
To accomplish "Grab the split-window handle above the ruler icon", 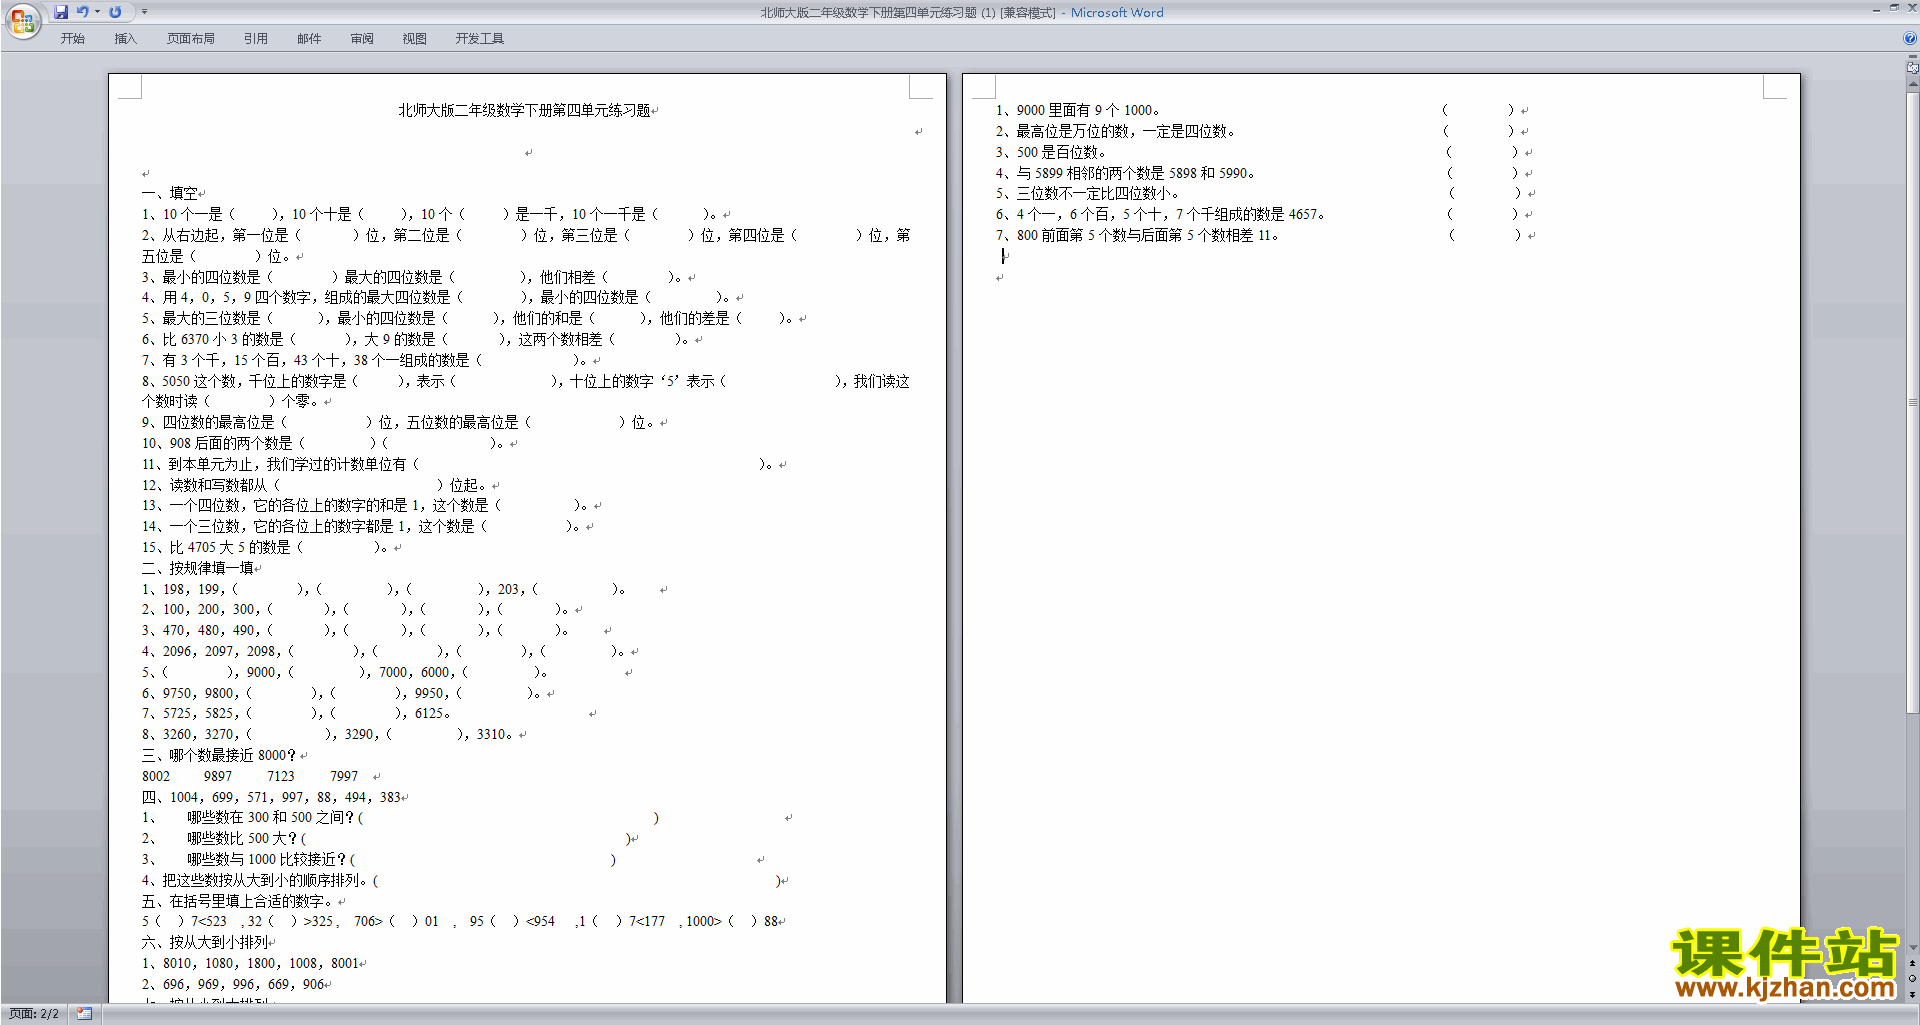I will pos(1913,57).
